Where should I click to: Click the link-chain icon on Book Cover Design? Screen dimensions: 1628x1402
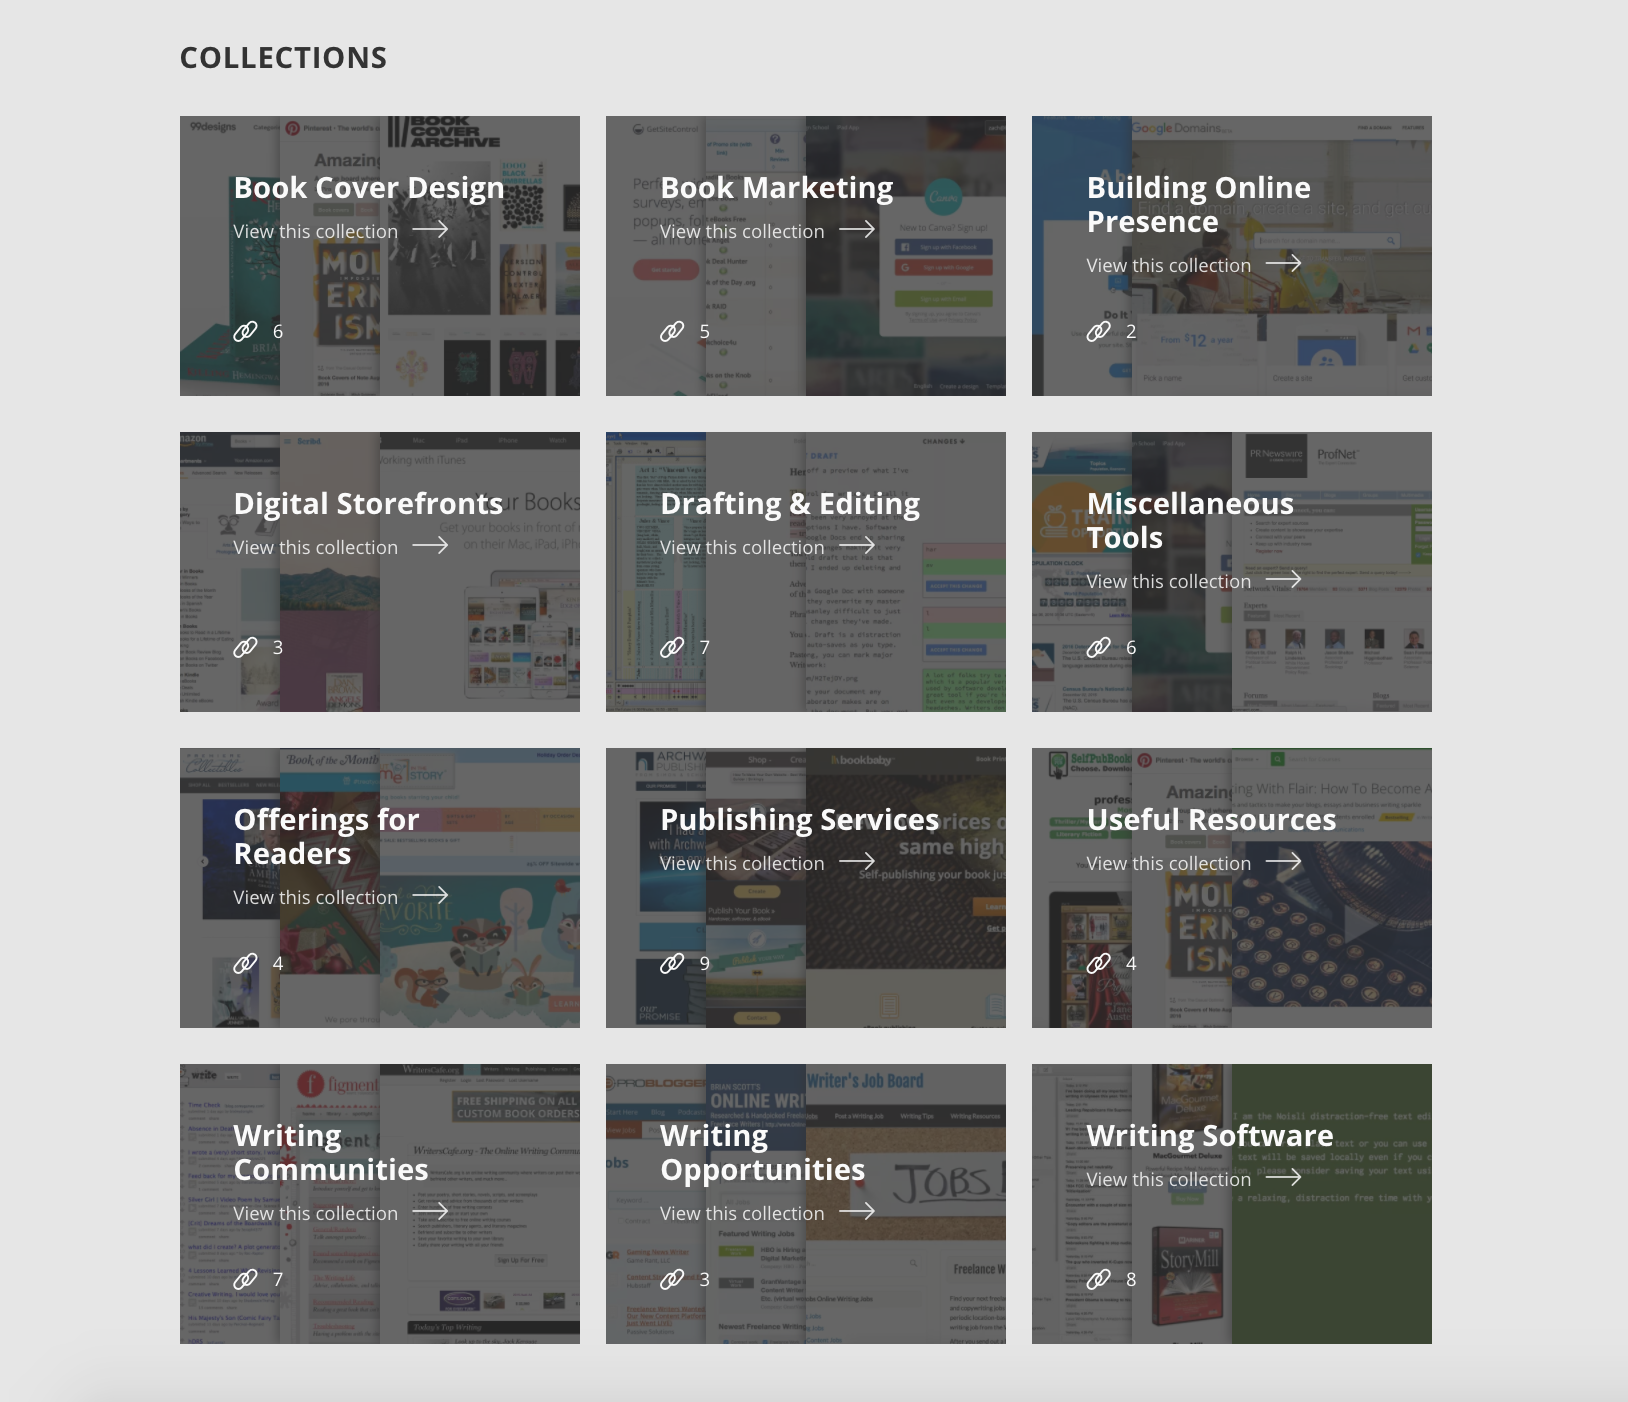pos(246,331)
